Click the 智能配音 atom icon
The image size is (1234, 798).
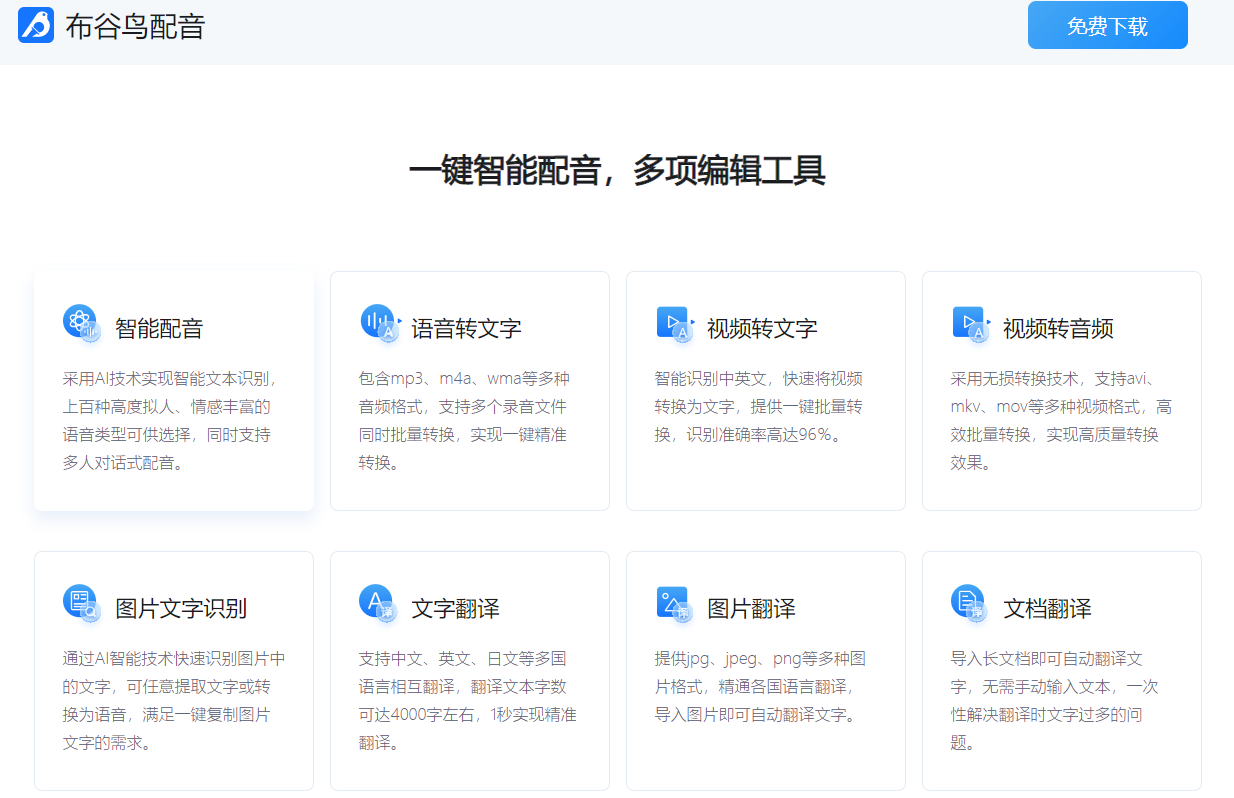[x=82, y=324]
